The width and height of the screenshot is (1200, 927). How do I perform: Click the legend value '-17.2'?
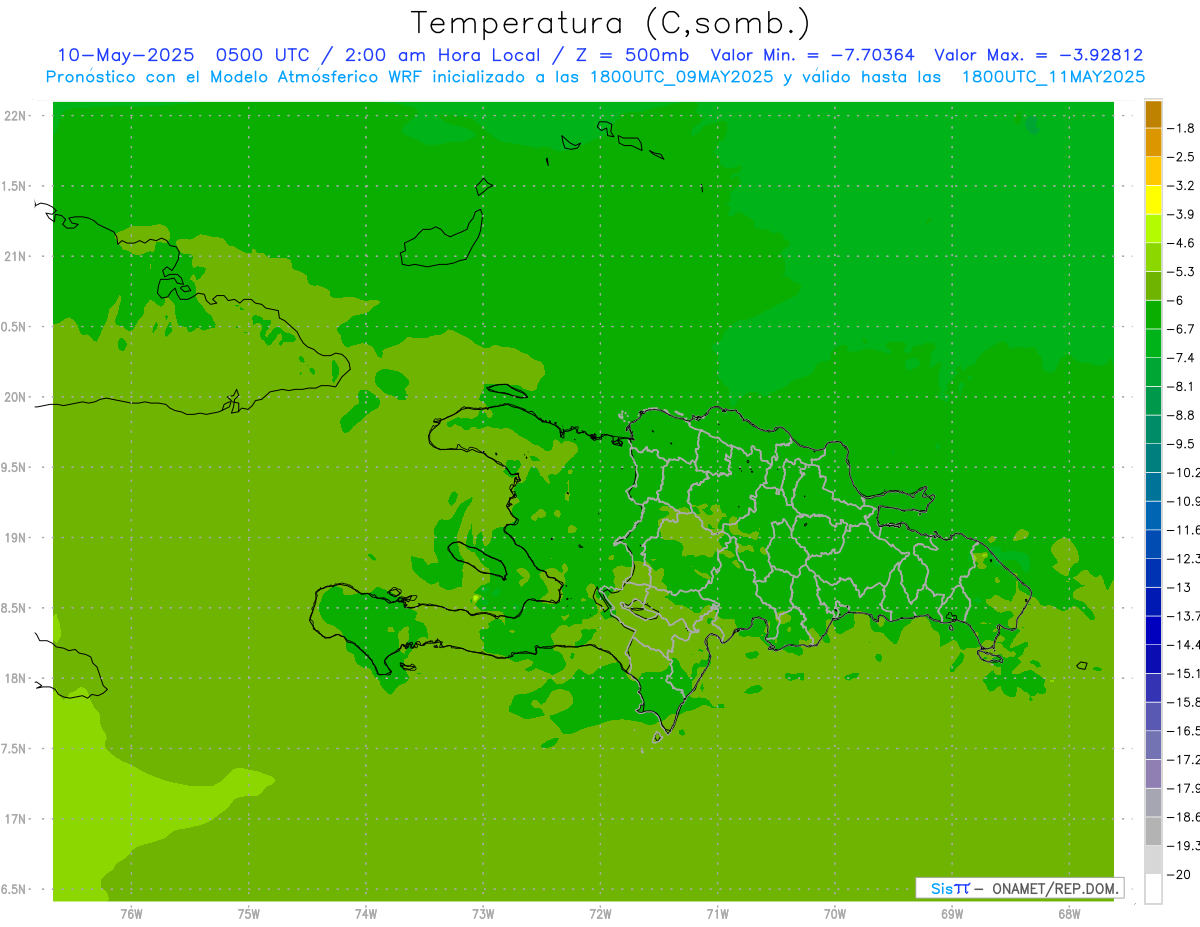[1184, 760]
